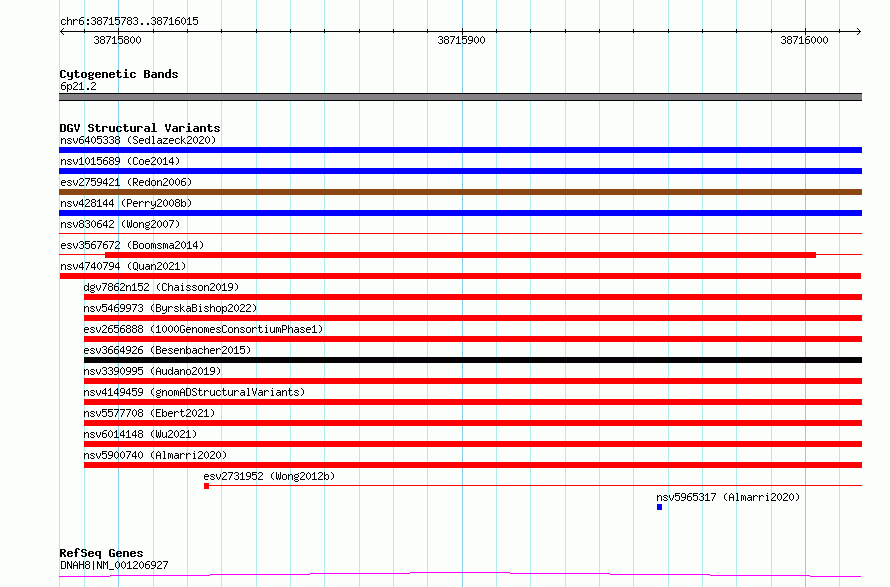Click the Cytogenetic Bands track title
Screen dimensions: 890x587
(x=119, y=74)
